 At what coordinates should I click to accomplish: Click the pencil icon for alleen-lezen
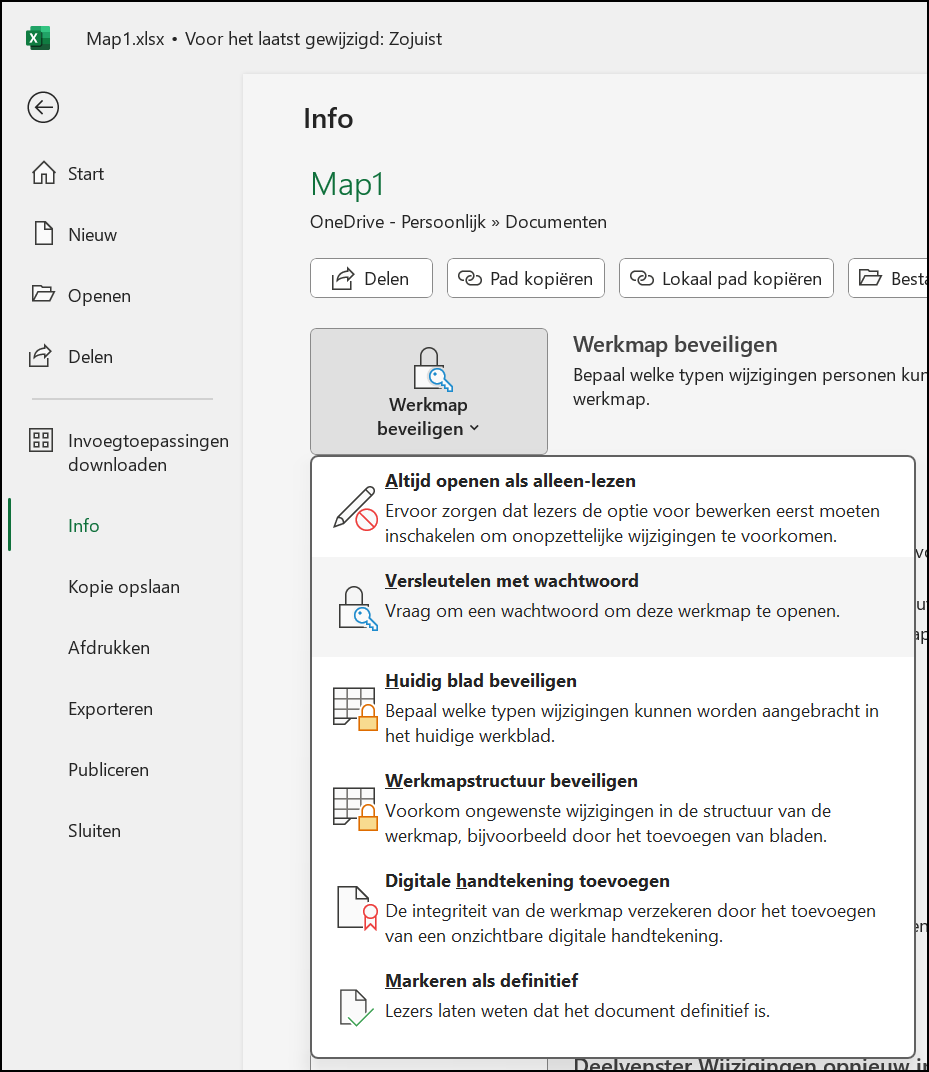[x=355, y=509]
